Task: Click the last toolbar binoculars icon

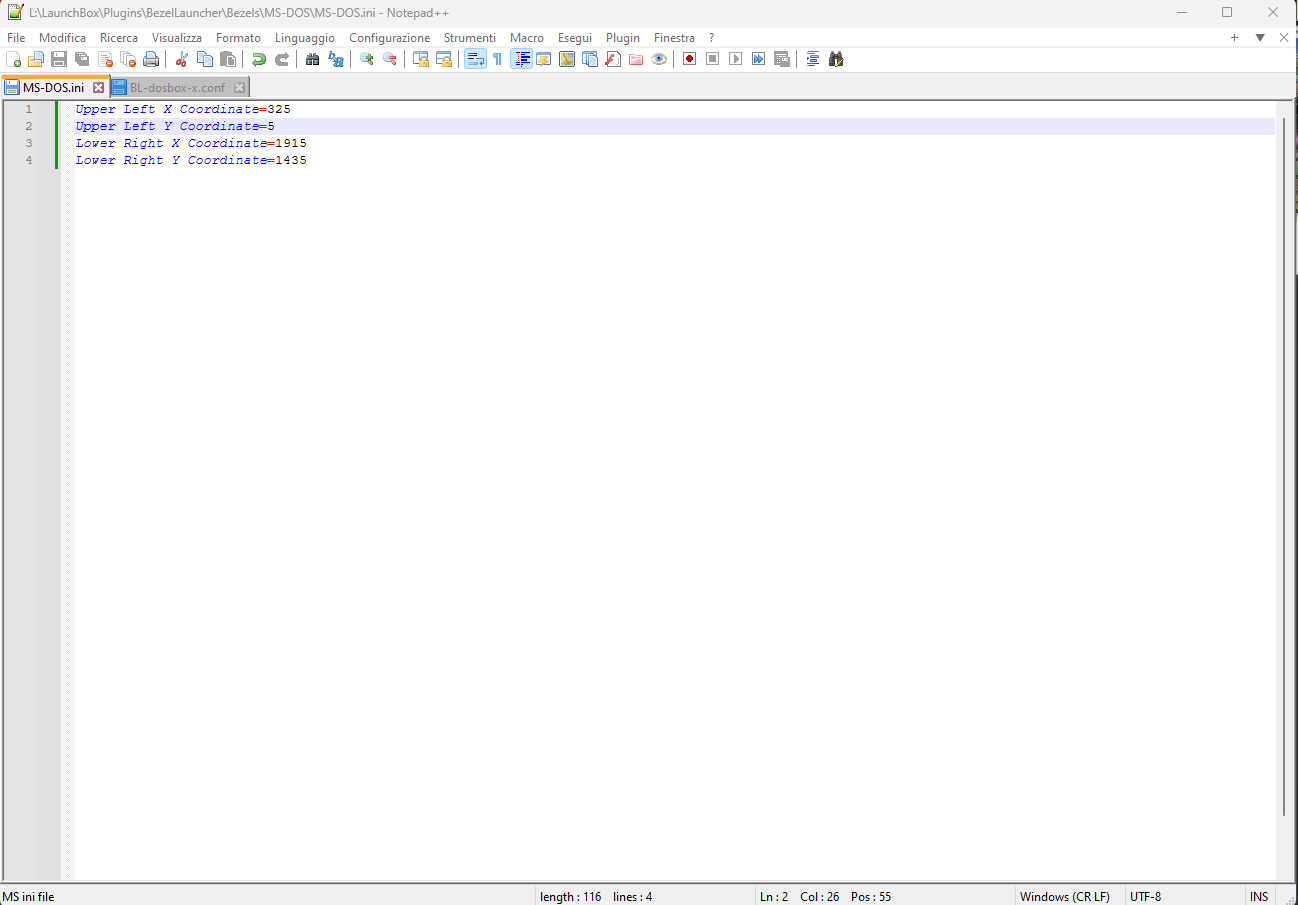Action: click(836, 59)
